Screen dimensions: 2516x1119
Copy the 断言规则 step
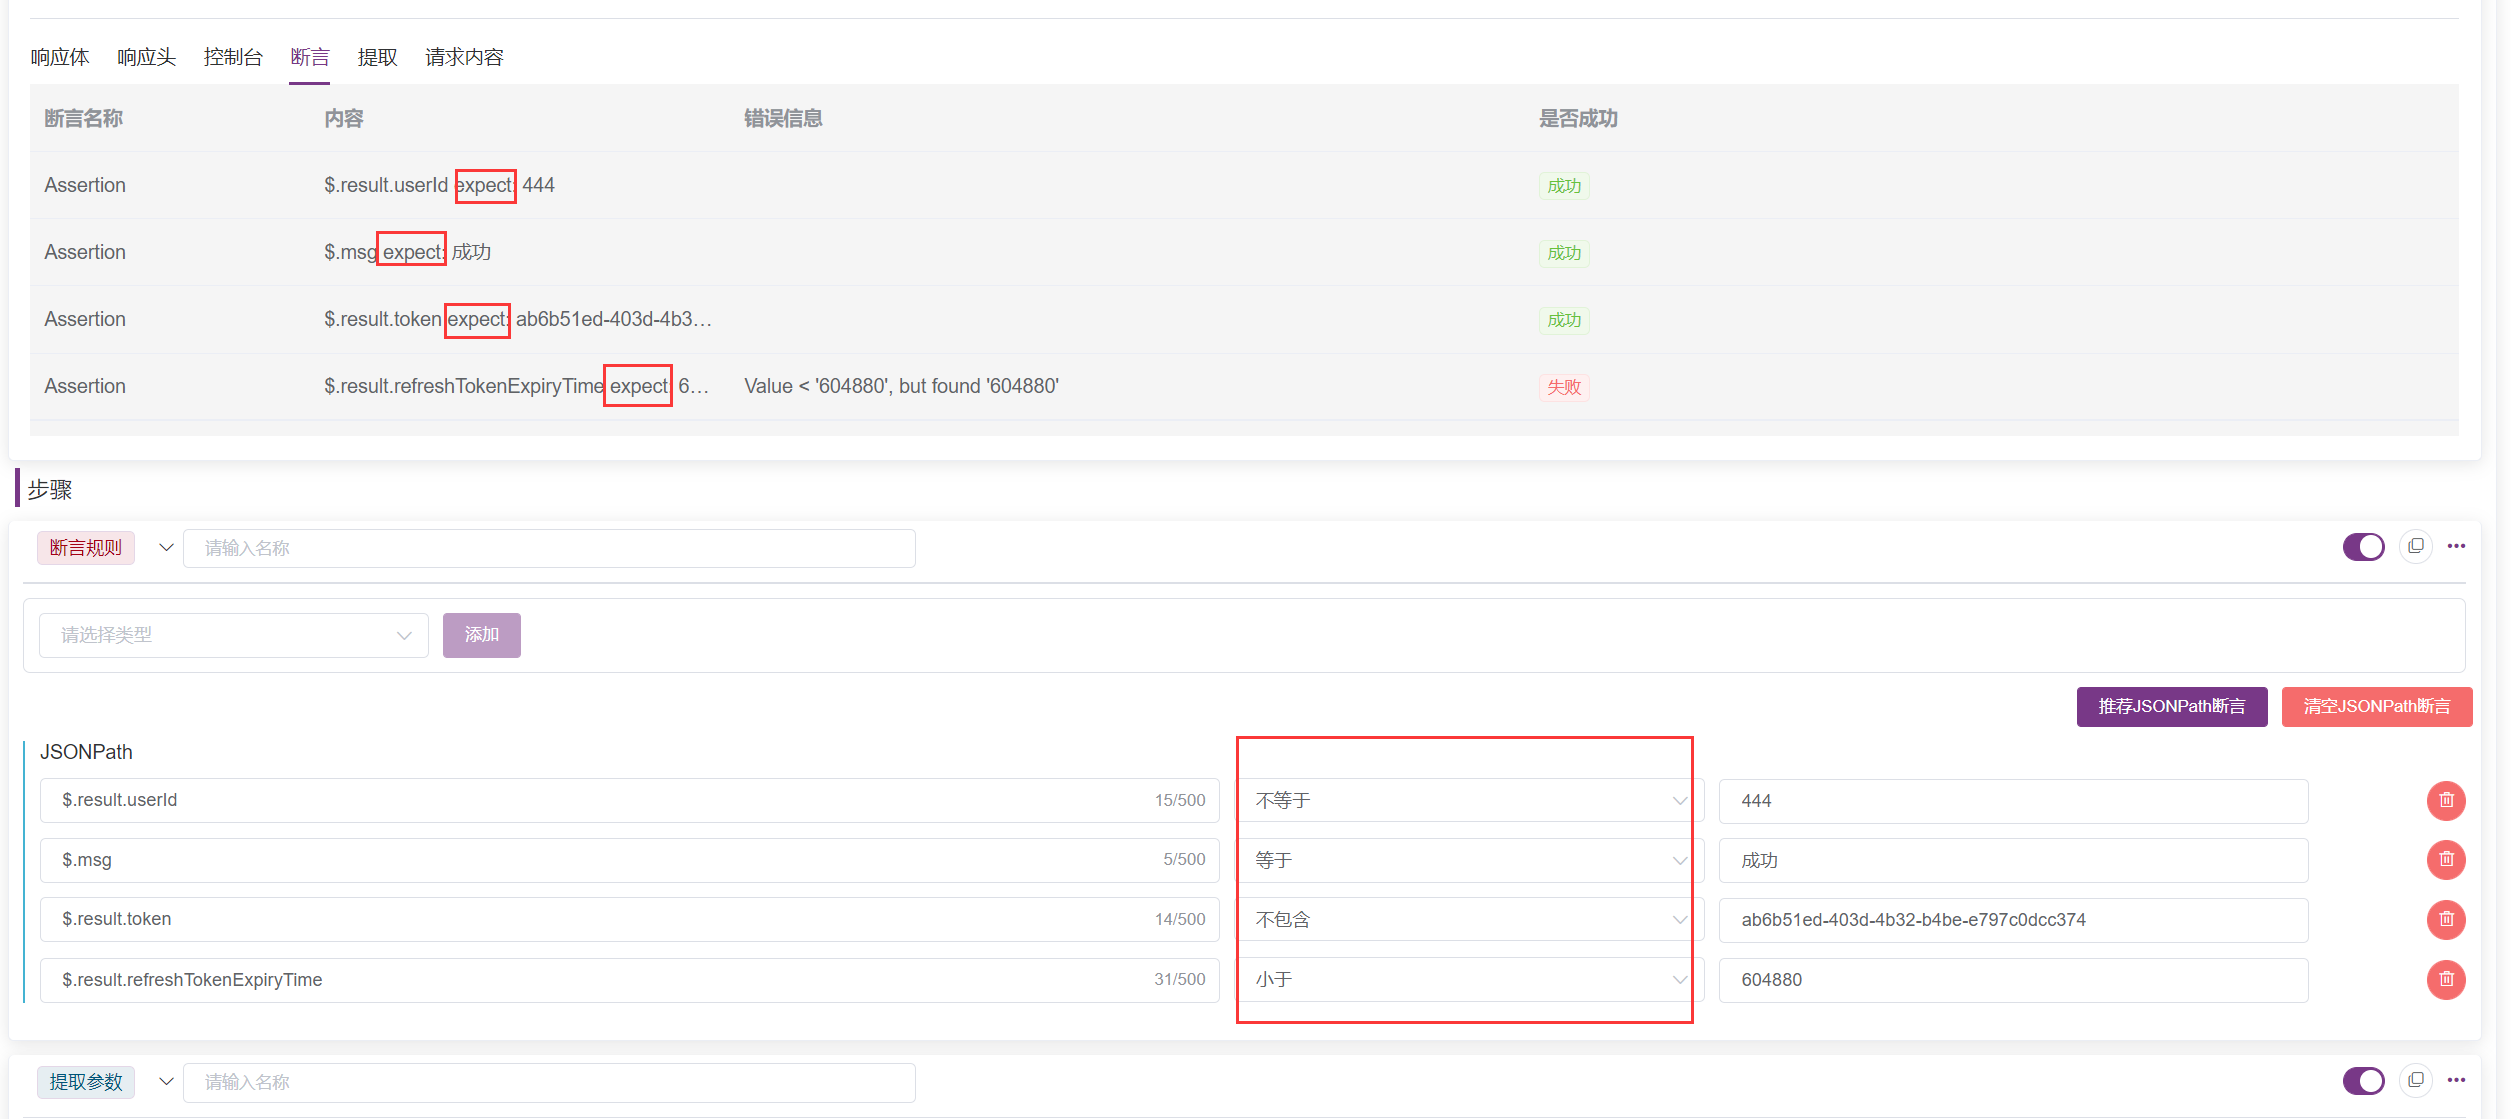(x=2415, y=546)
